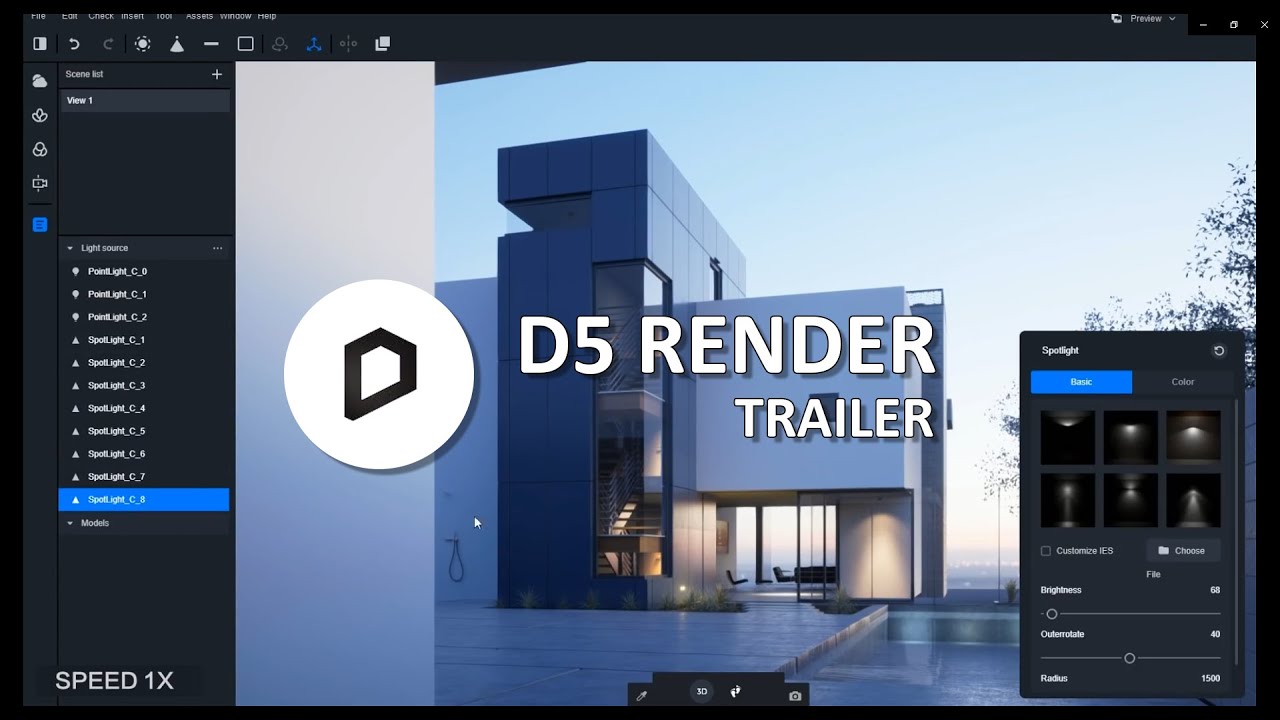The image size is (1280, 720).
Task: Click the duplicate layers toolbar icon
Action: coord(382,44)
